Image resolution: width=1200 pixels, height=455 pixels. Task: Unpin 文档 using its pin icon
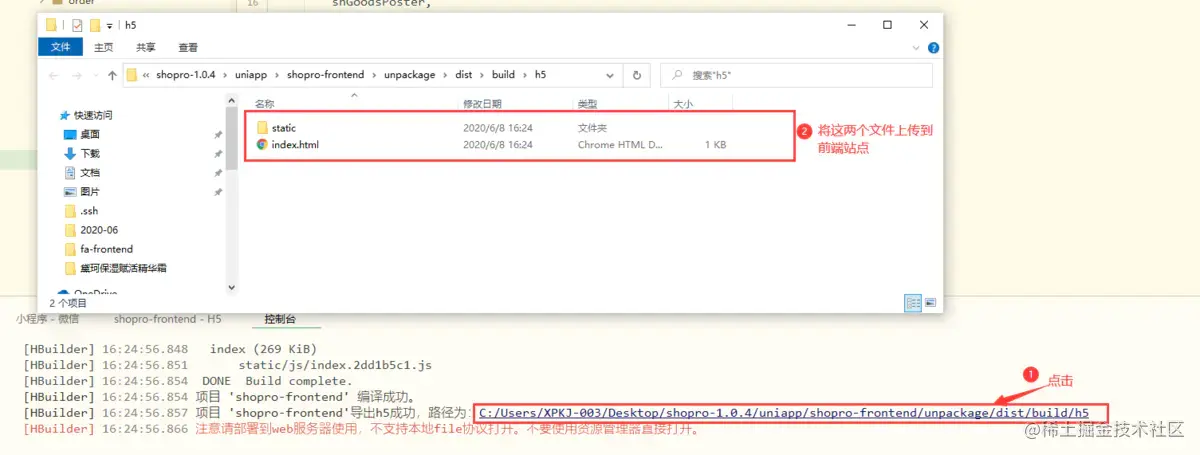pos(218,173)
